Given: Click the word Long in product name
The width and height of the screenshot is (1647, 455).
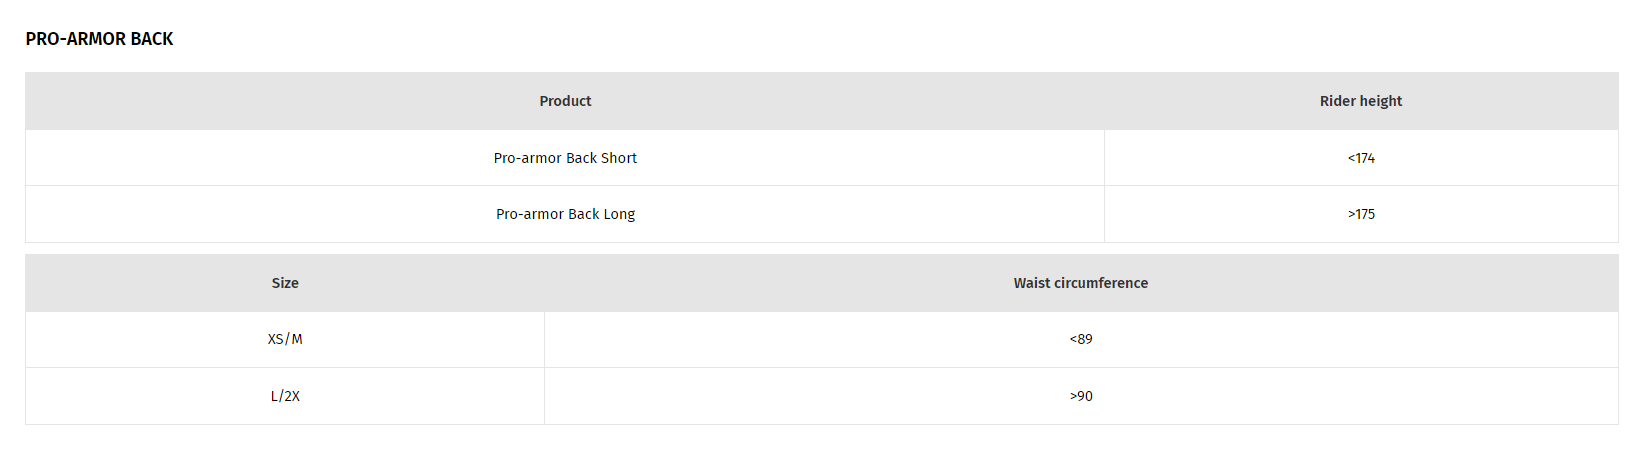Looking at the screenshot, I should click(619, 214).
